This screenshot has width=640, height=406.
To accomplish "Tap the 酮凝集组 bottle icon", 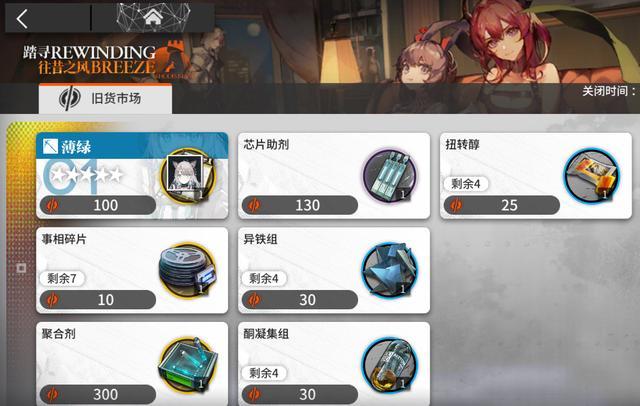I will coord(390,364).
